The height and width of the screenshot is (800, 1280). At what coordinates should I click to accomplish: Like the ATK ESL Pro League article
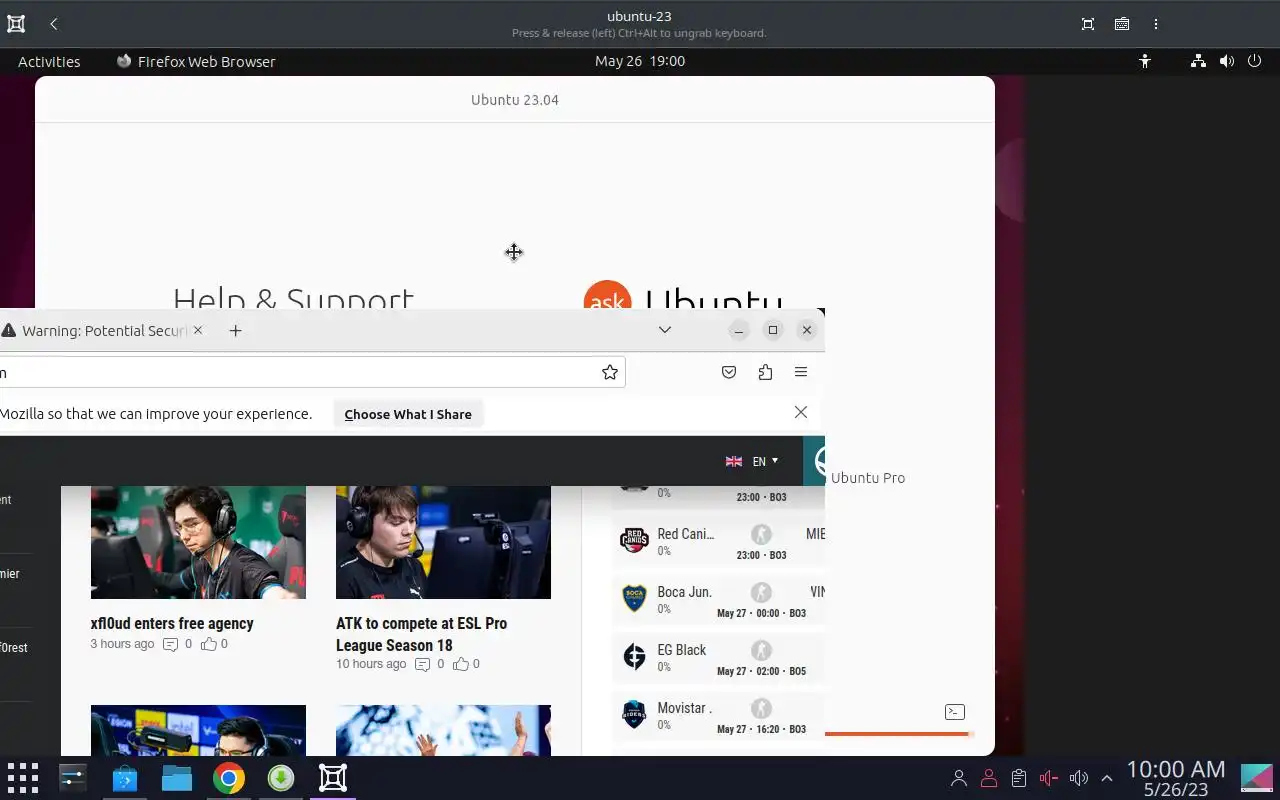click(x=461, y=664)
